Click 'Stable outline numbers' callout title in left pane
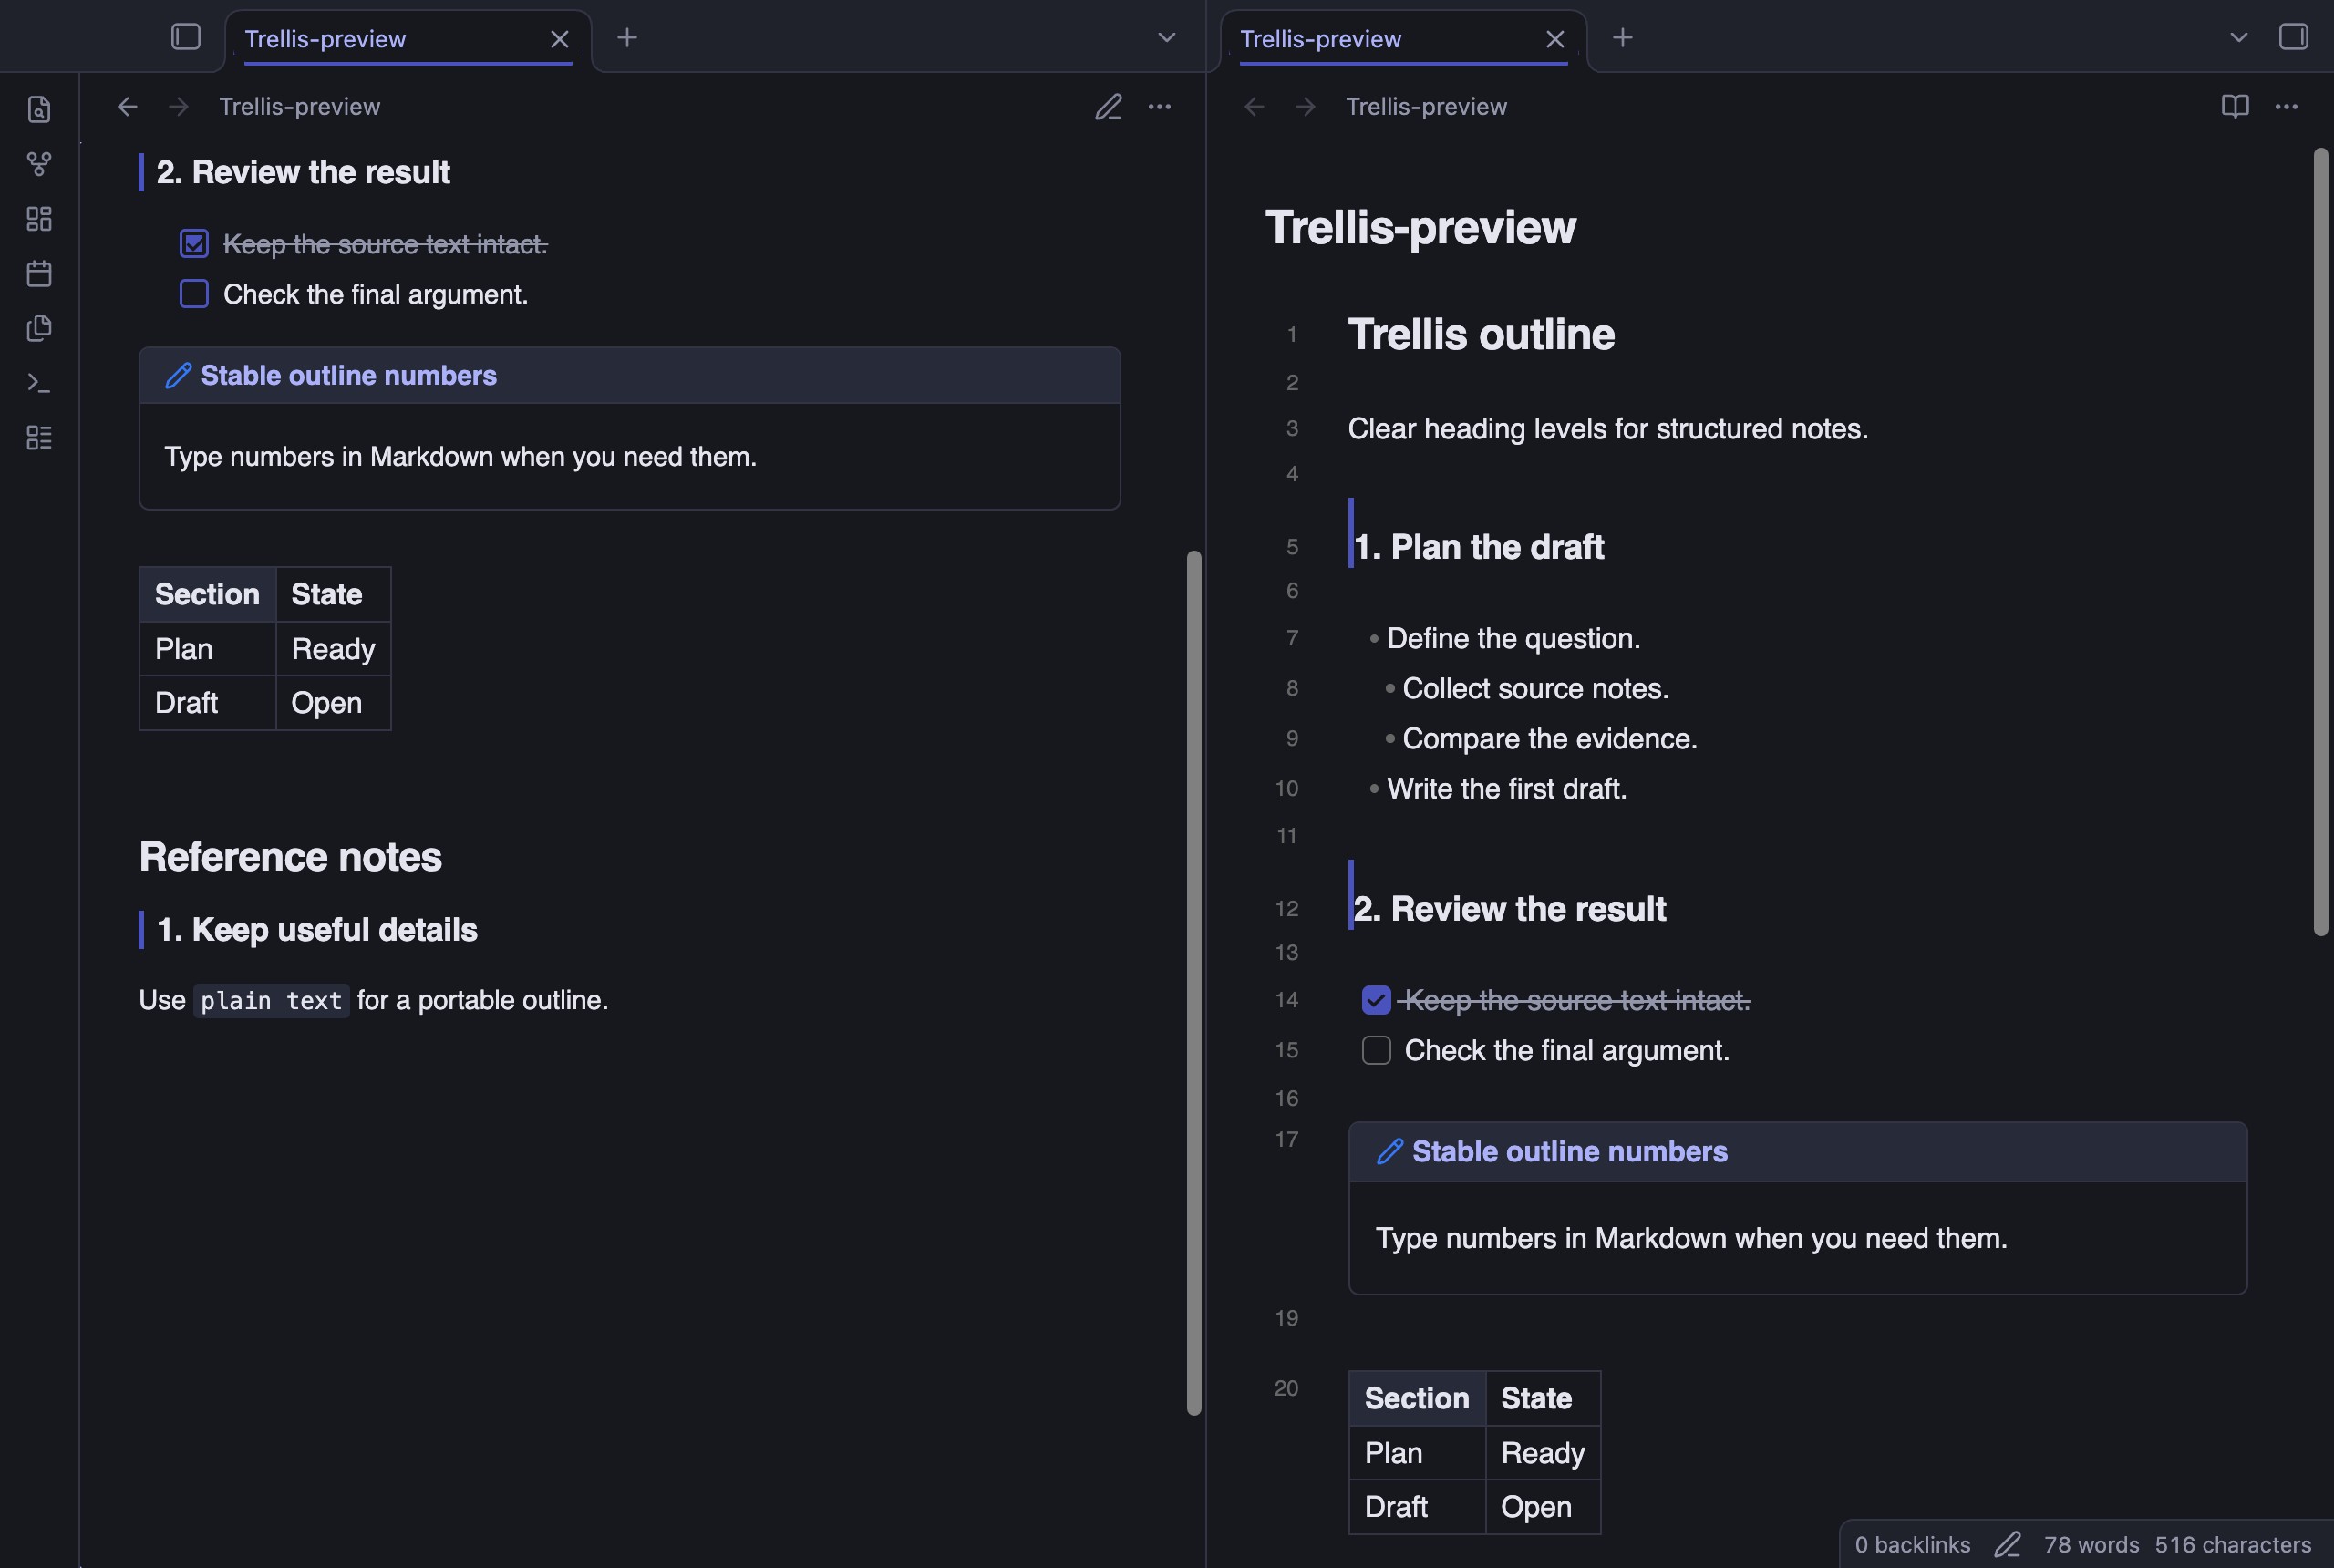This screenshot has height=1568, width=2334. point(348,375)
